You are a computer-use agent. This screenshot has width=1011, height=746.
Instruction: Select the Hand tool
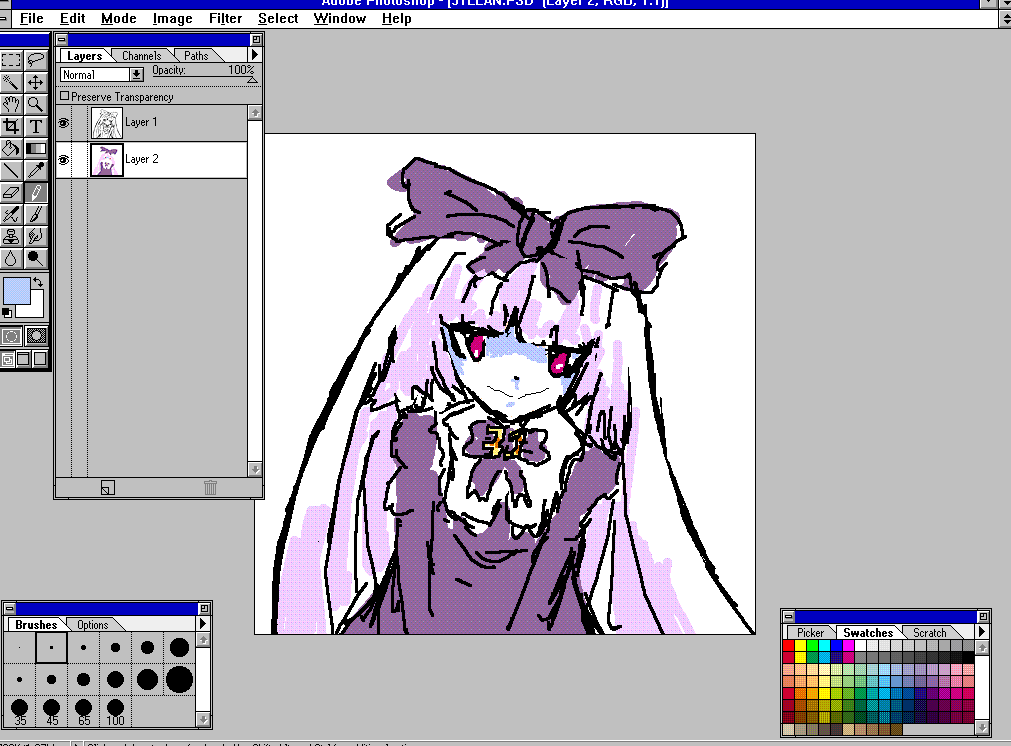point(11,104)
